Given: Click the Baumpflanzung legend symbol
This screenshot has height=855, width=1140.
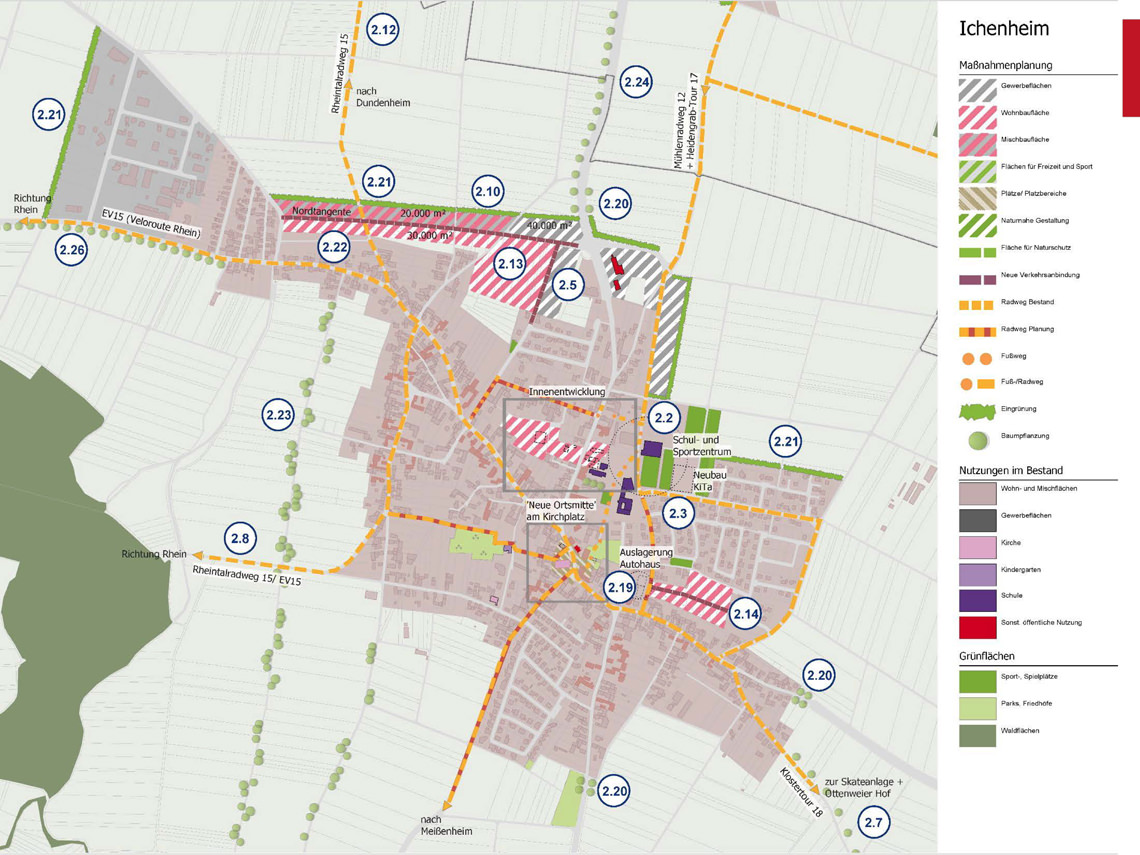Looking at the screenshot, I should [x=977, y=438].
